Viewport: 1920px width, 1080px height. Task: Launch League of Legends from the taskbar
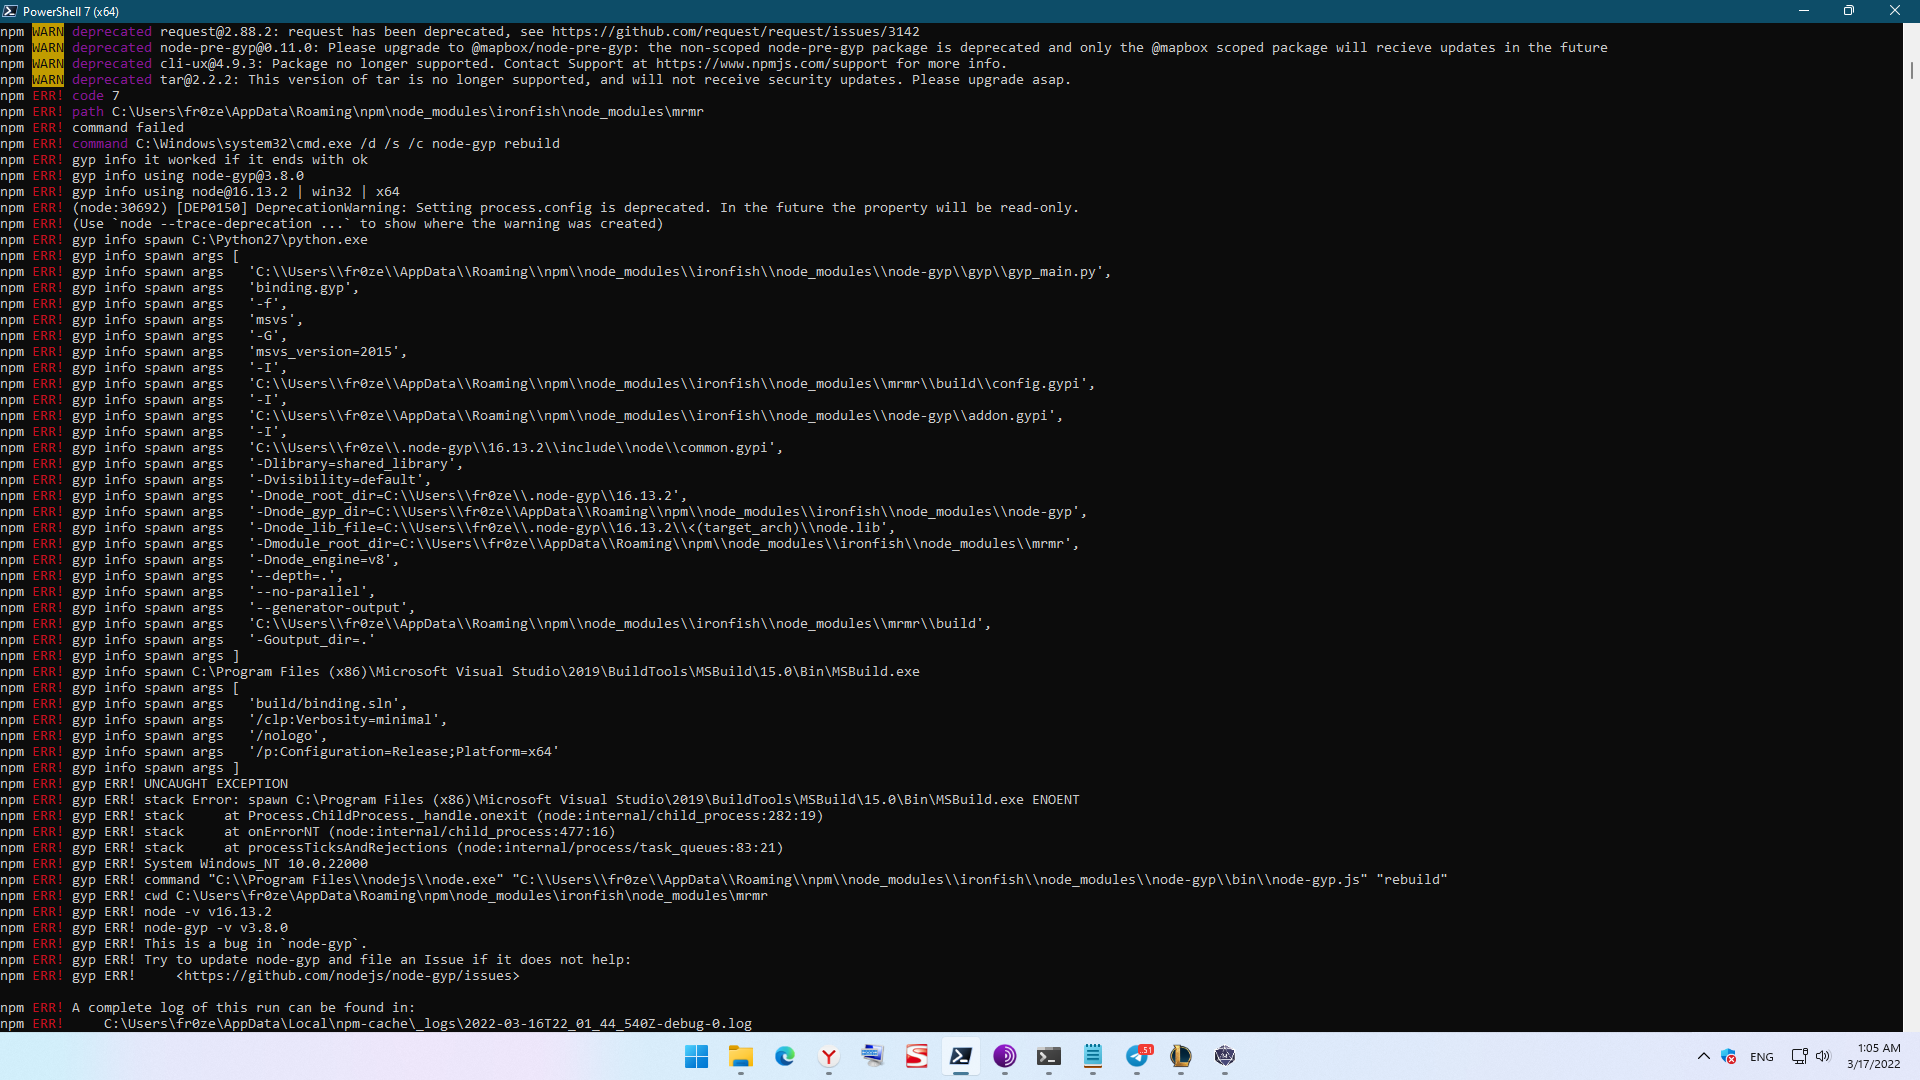(x=1182, y=1057)
